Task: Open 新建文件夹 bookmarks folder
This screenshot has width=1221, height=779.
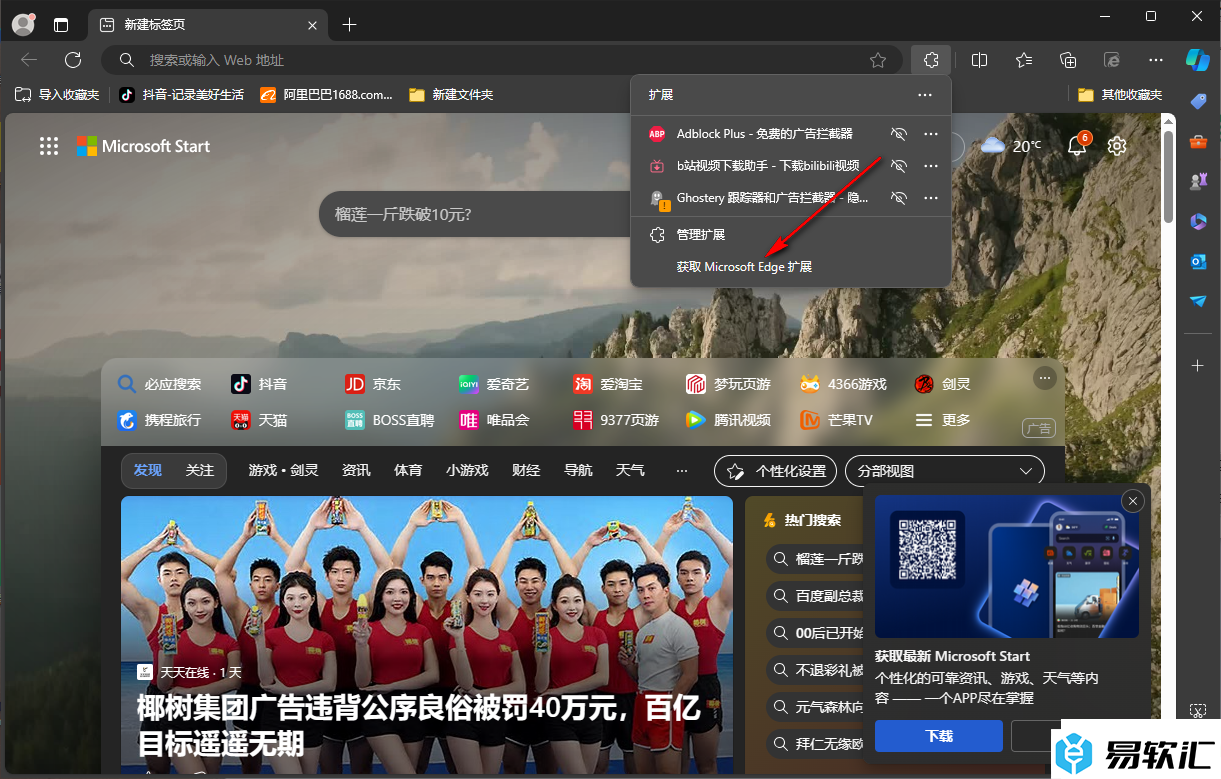Action: [451, 94]
